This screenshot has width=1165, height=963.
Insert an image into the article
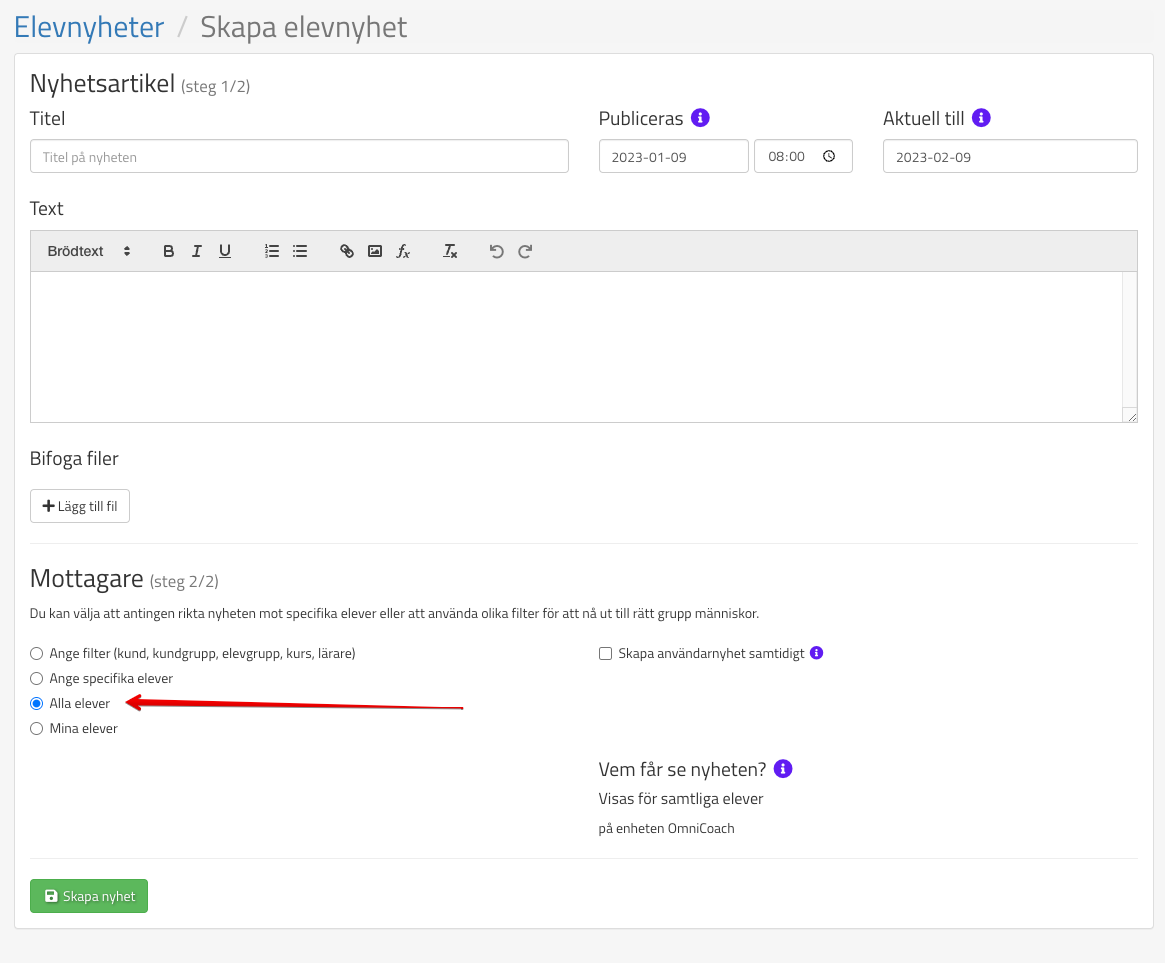tap(375, 251)
